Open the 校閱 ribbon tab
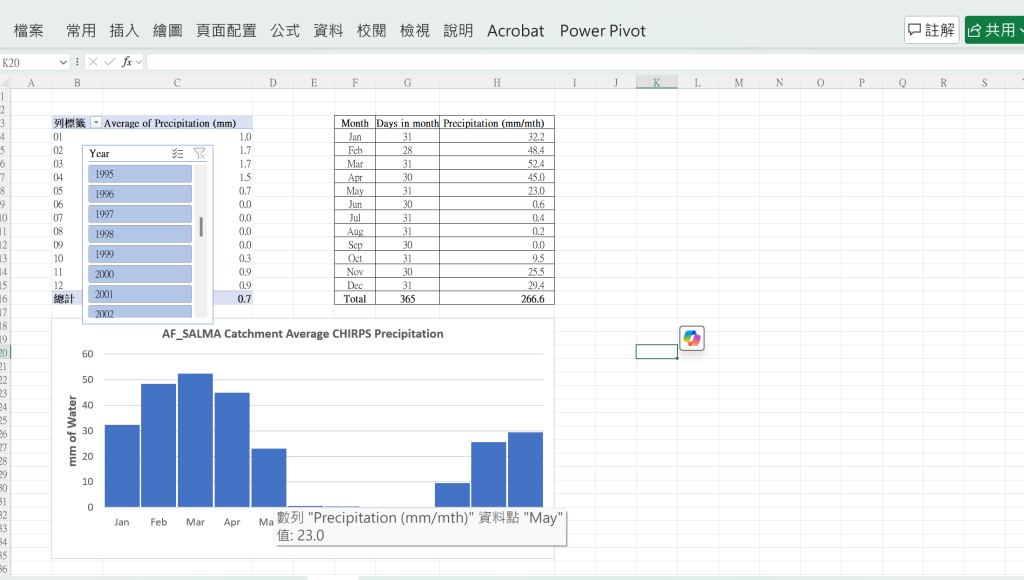The width and height of the screenshot is (1024, 580). tap(372, 31)
